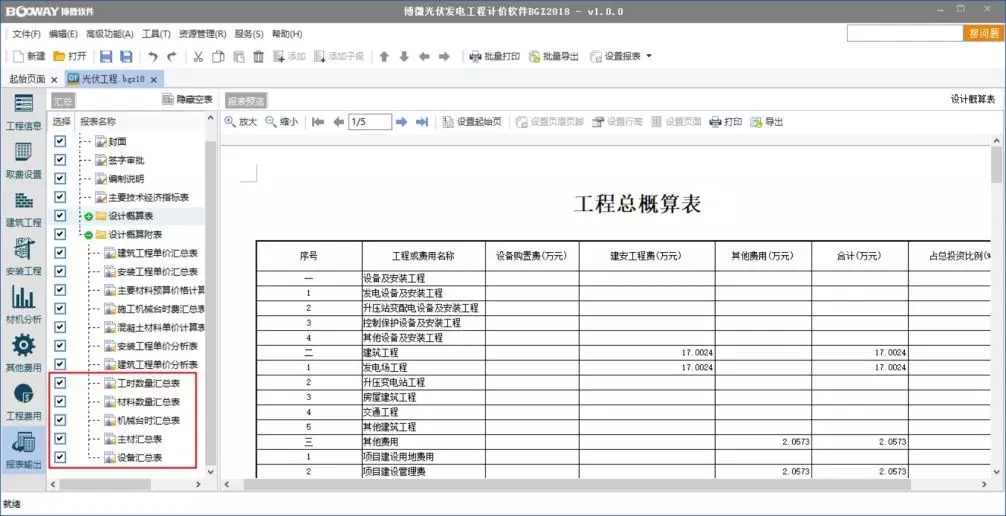
Task: Click the 设置起始页 button
Action: (x=472, y=122)
